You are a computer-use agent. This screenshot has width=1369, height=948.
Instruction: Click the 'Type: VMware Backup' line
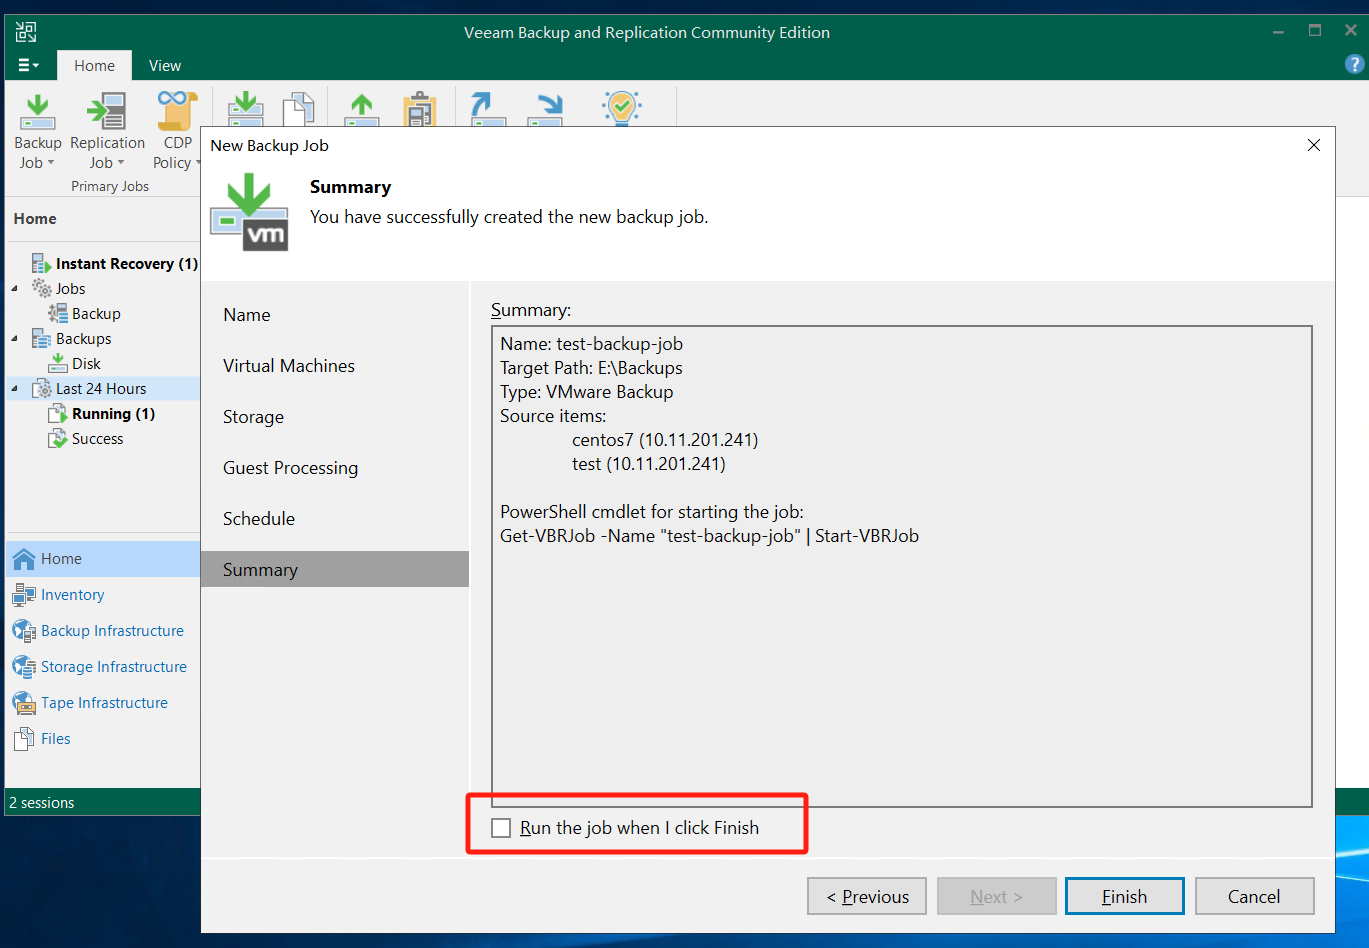coord(587,392)
